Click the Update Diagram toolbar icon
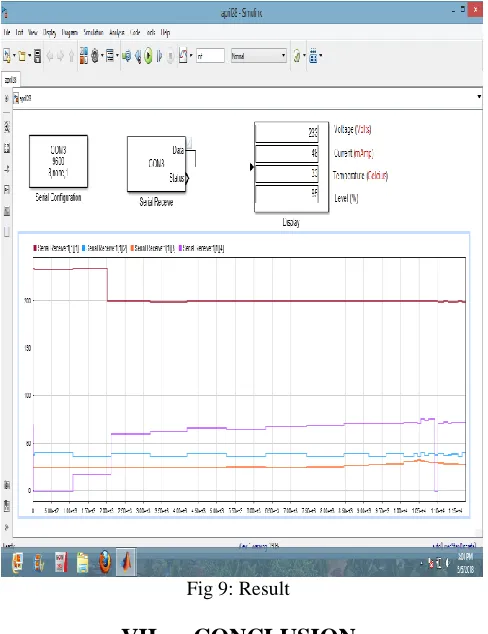This screenshot has height=634, width=488. click(x=127, y=56)
